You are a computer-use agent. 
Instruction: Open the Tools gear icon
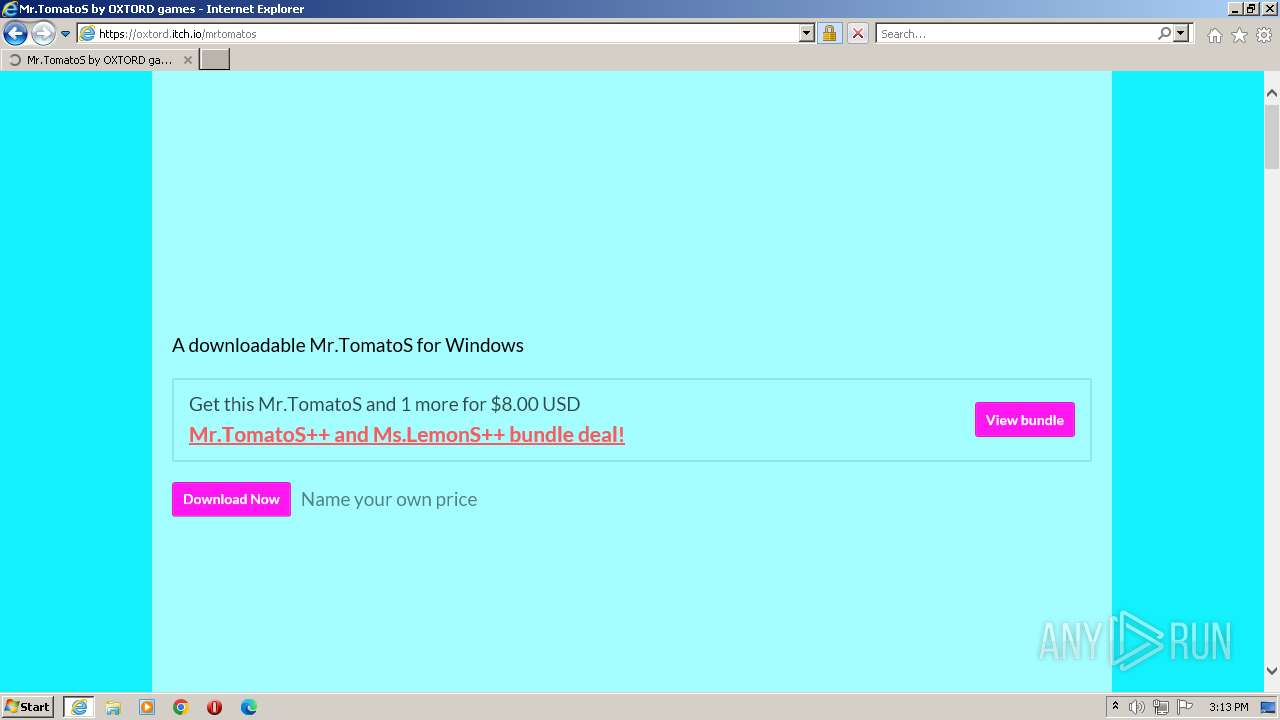point(1264,35)
